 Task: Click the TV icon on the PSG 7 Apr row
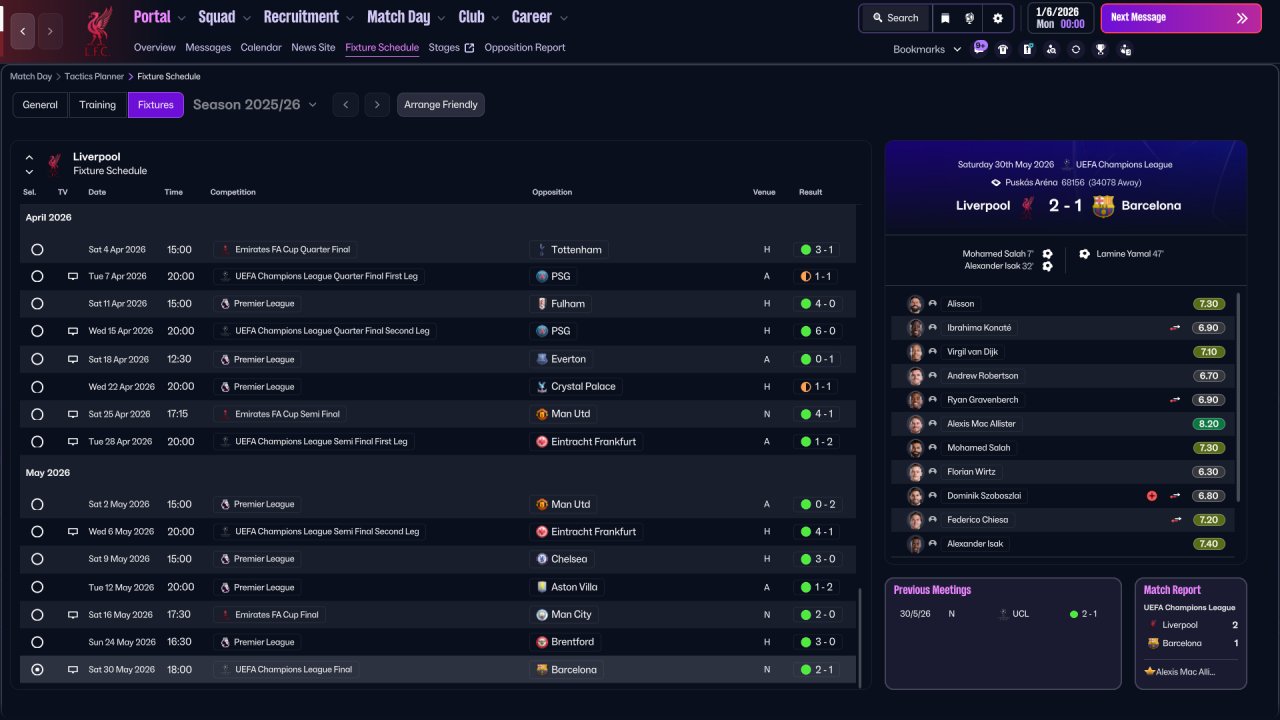73,276
